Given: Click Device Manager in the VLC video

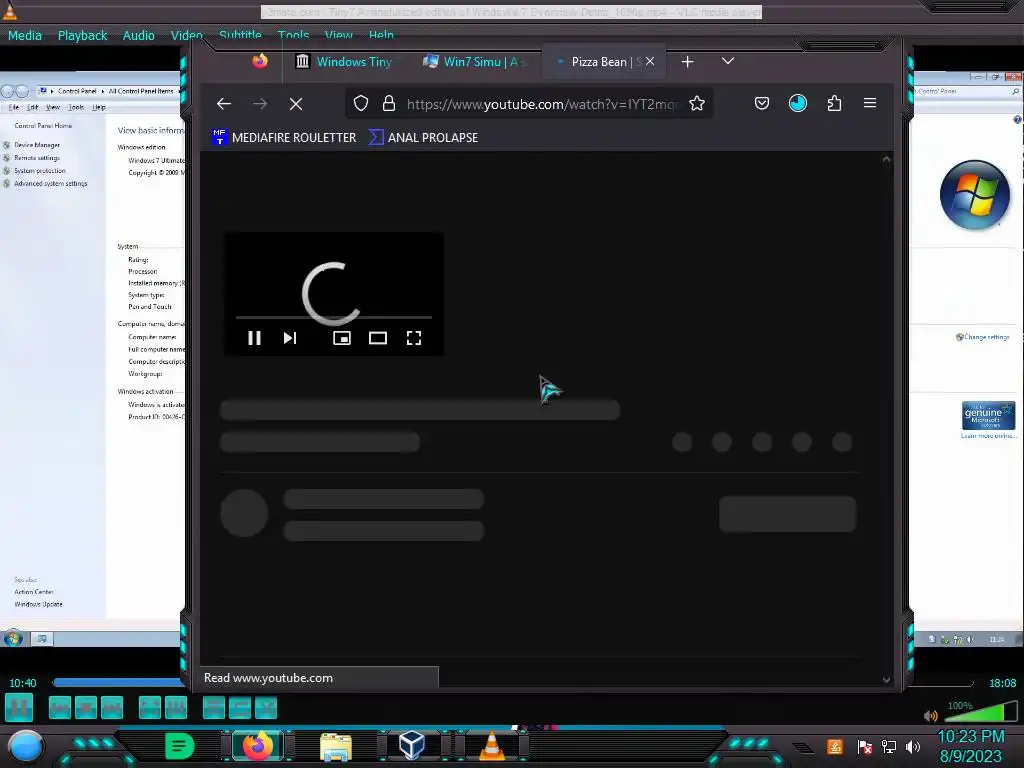Looking at the screenshot, I should (x=37, y=145).
